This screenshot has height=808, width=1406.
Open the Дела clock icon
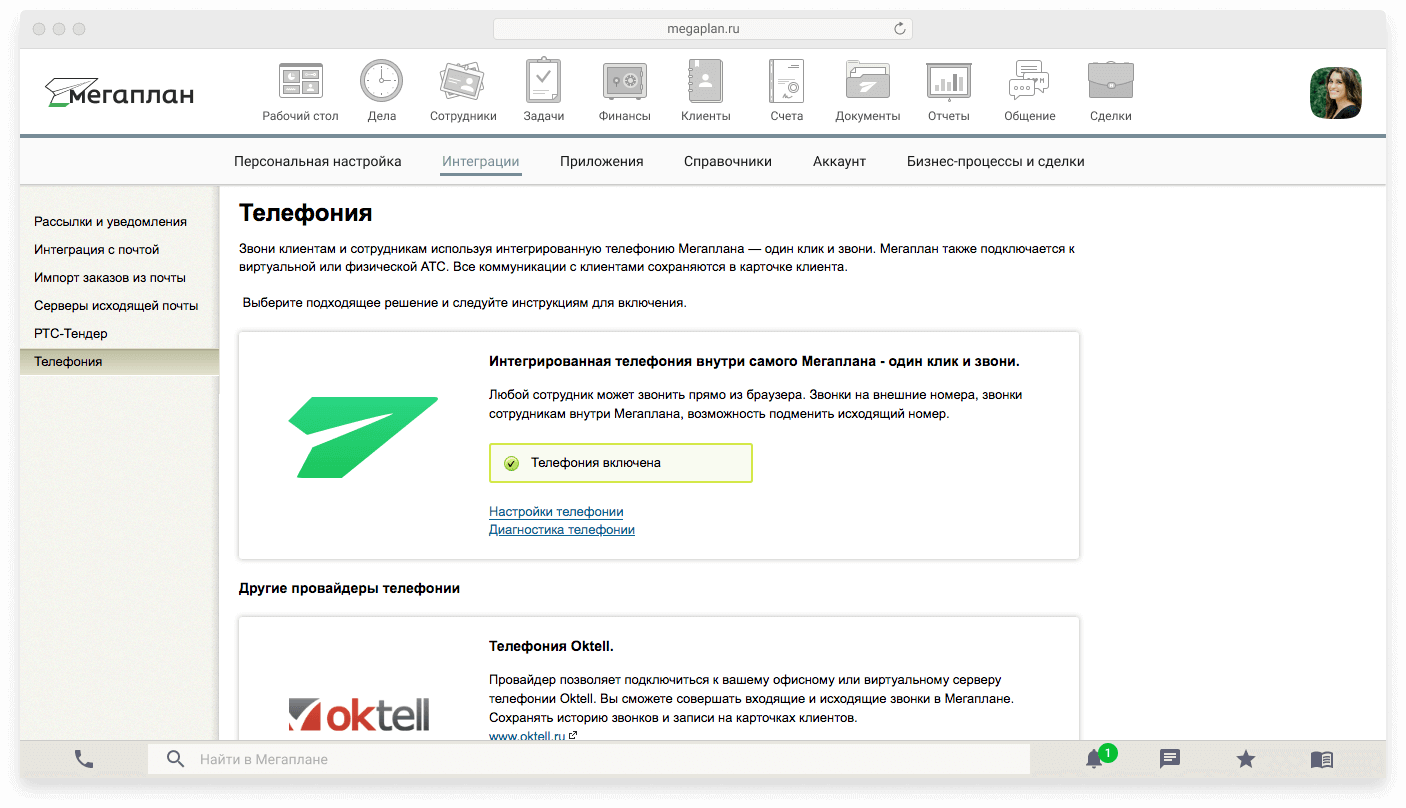(381, 81)
